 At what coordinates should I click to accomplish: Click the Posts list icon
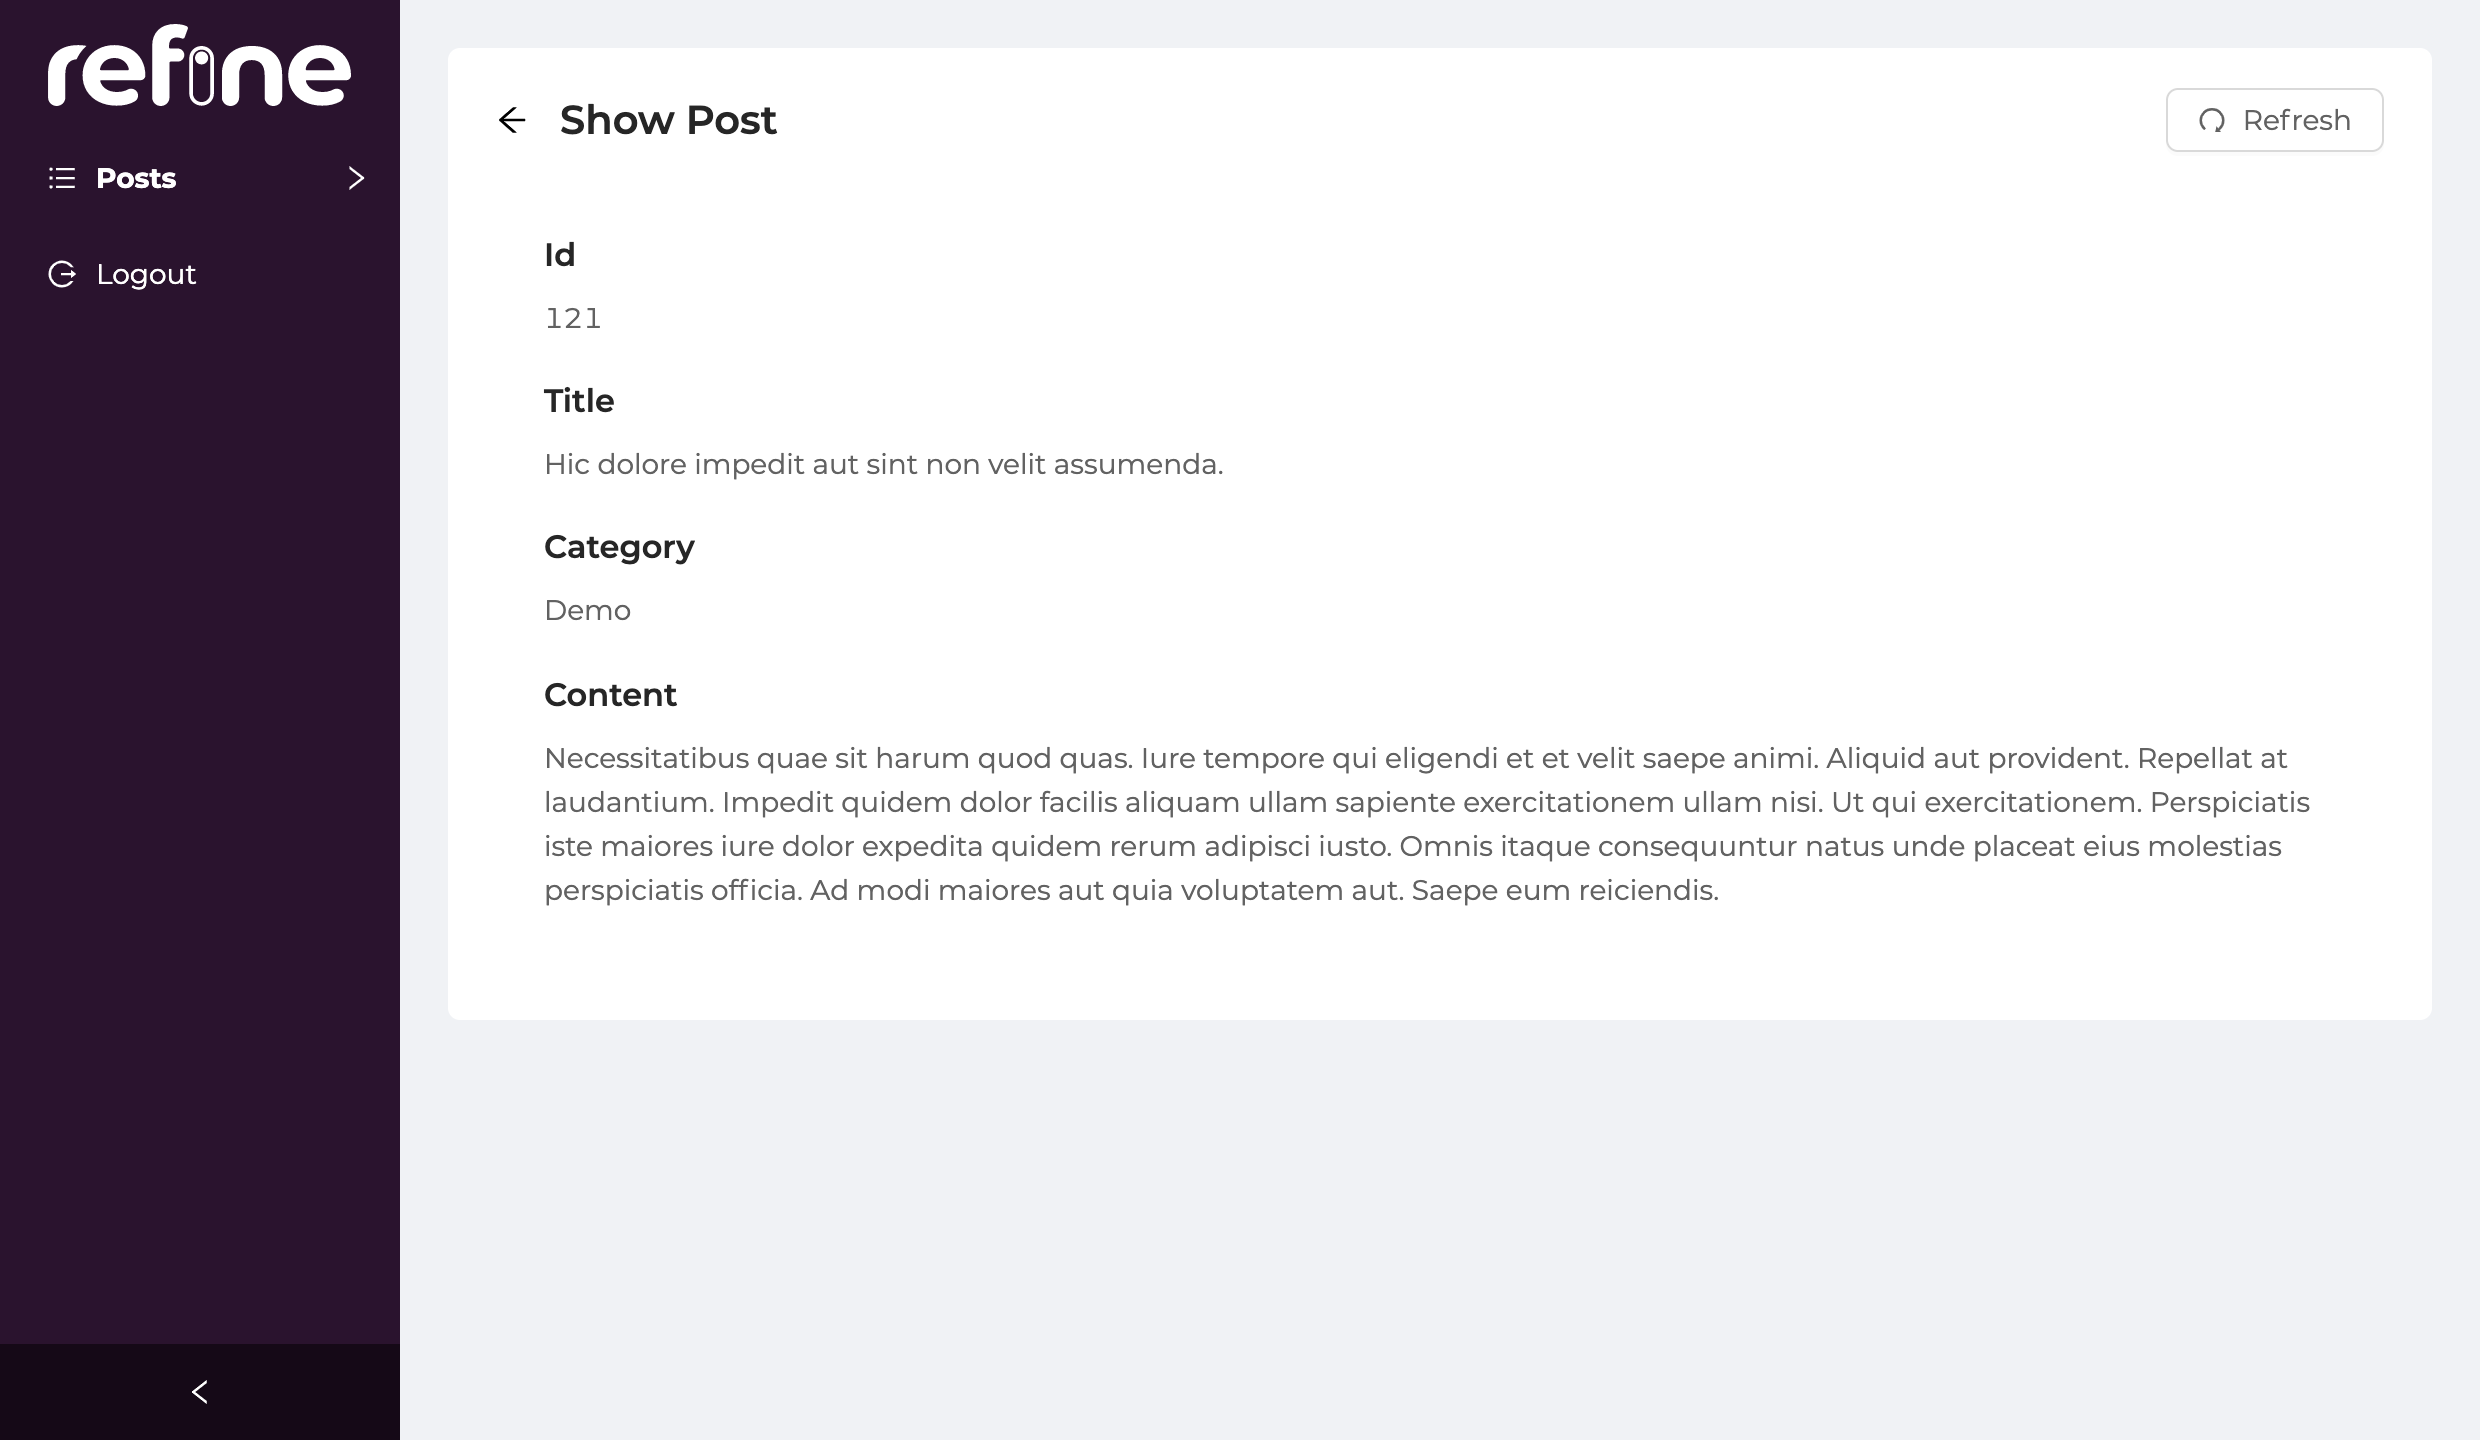pos(62,178)
